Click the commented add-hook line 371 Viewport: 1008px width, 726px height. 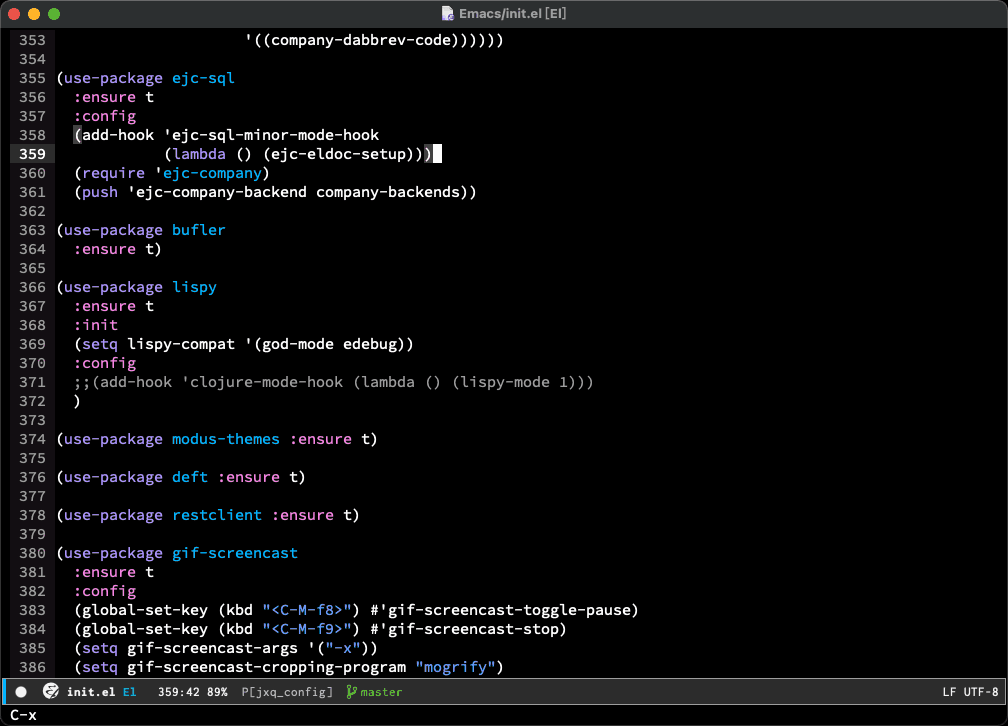pyautogui.click(x=333, y=382)
